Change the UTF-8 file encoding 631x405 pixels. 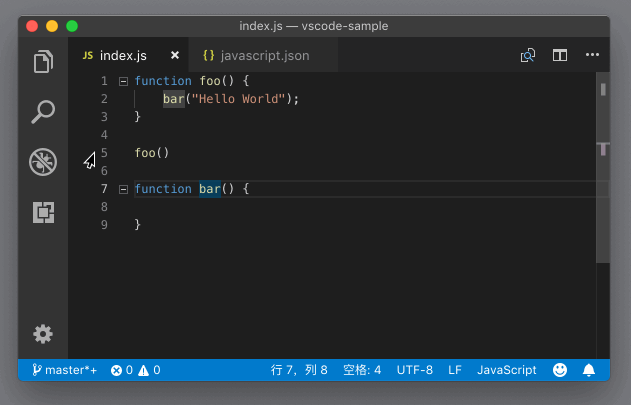coord(414,370)
